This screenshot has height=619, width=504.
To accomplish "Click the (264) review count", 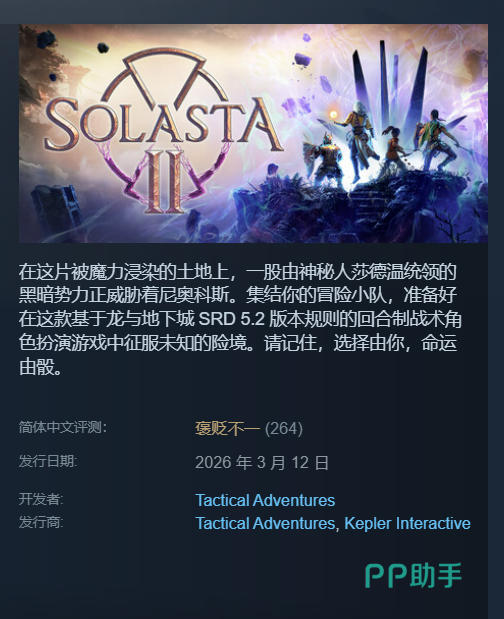I will pos(284,429).
